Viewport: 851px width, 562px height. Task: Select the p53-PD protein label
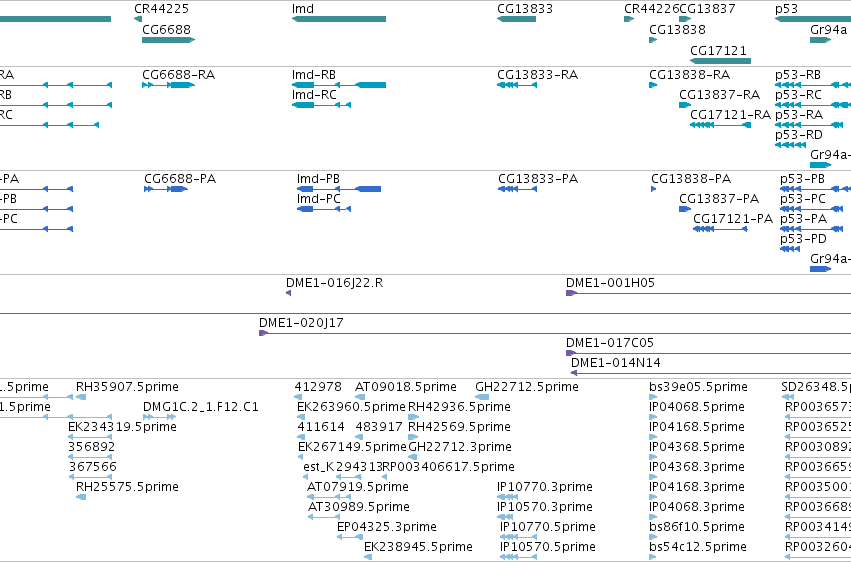pos(803,239)
